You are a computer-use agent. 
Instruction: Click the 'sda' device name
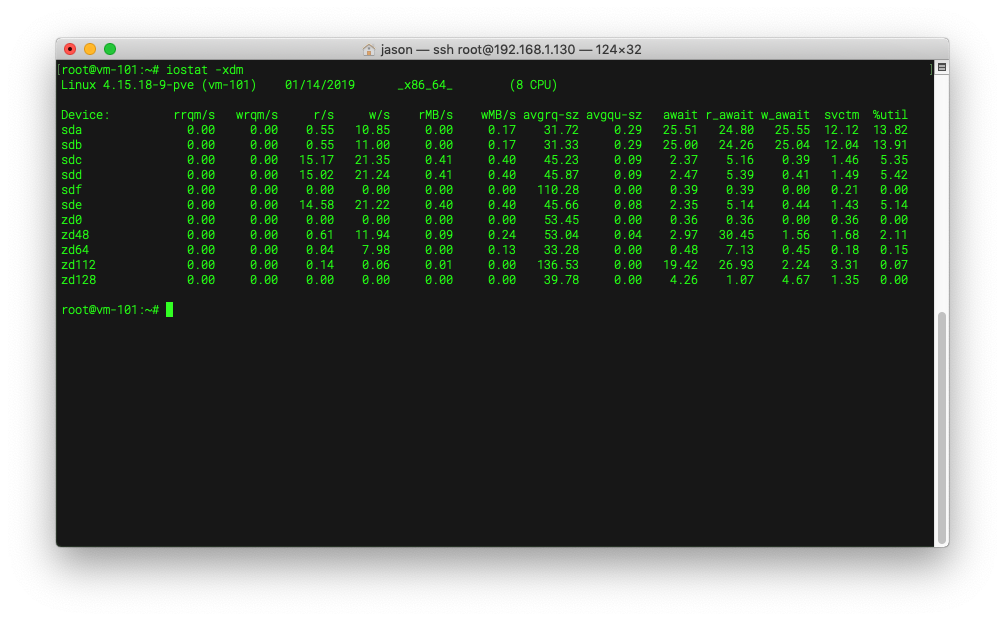tap(71, 130)
